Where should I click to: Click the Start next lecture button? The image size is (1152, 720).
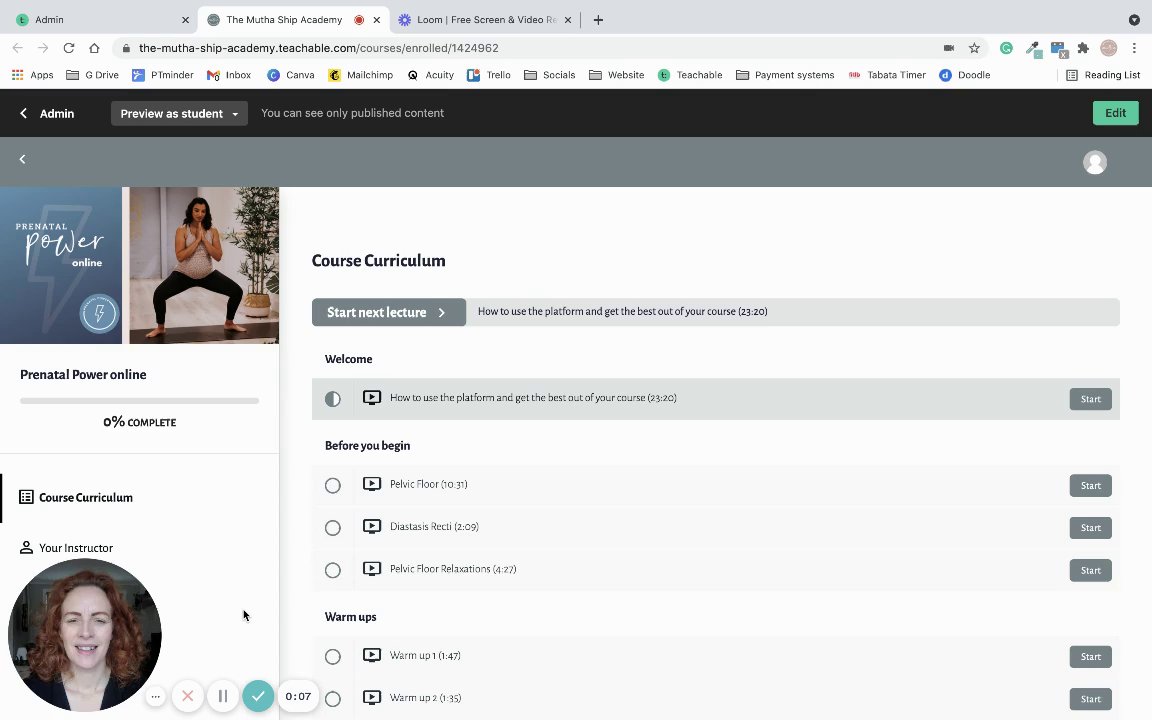(389, 312)
